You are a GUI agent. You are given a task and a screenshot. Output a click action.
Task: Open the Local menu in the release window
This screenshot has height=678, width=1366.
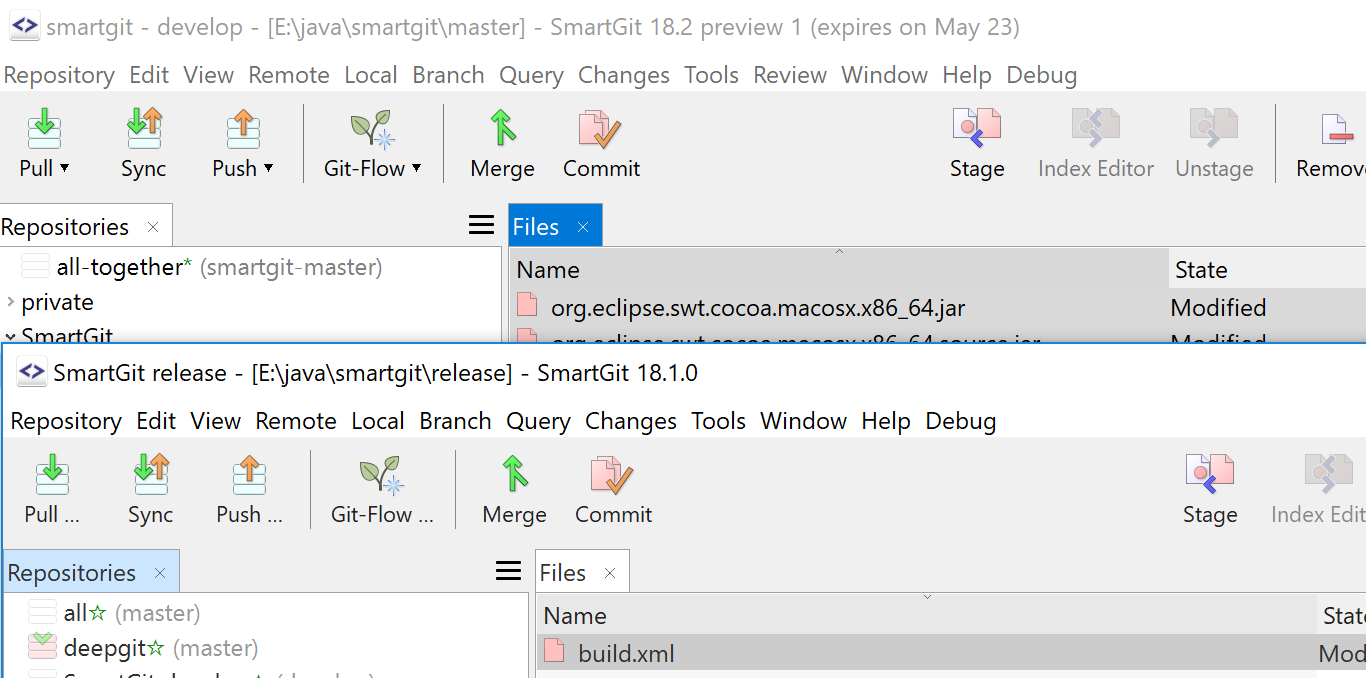(378, 421)
